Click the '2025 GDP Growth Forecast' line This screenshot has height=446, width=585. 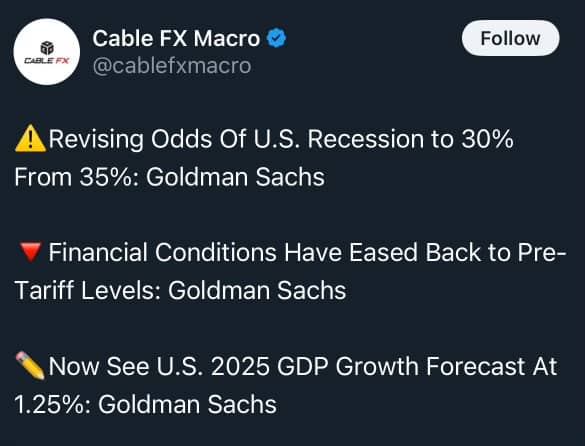(x=303, y=366)
